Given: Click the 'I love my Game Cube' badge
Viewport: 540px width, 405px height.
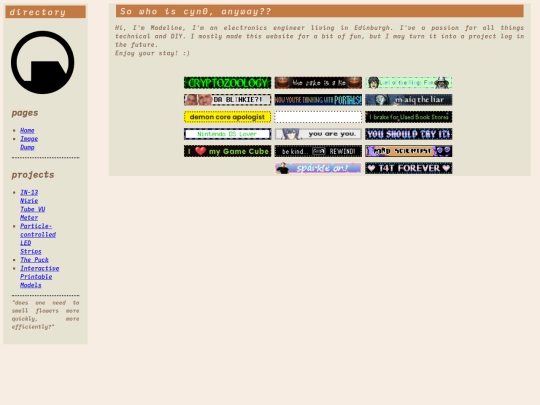Looking at the screenshot, I should click(227, 151).
